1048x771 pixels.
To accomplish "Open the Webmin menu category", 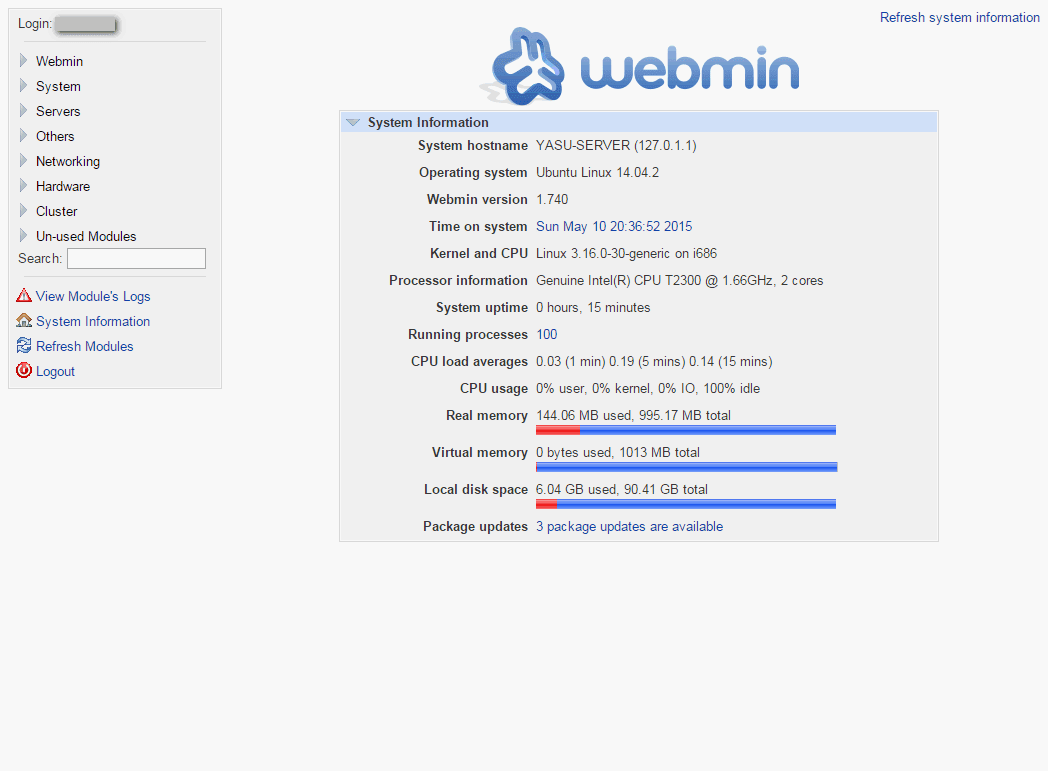I will tap(59, 61).
